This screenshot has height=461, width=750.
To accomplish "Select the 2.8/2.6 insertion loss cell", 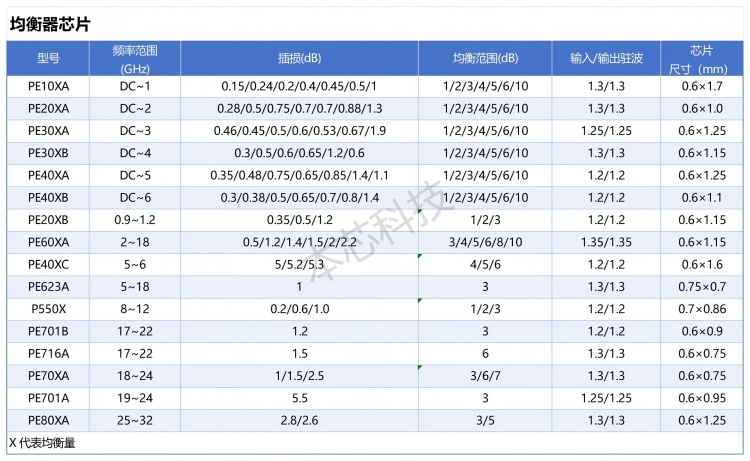I will 300,420.
